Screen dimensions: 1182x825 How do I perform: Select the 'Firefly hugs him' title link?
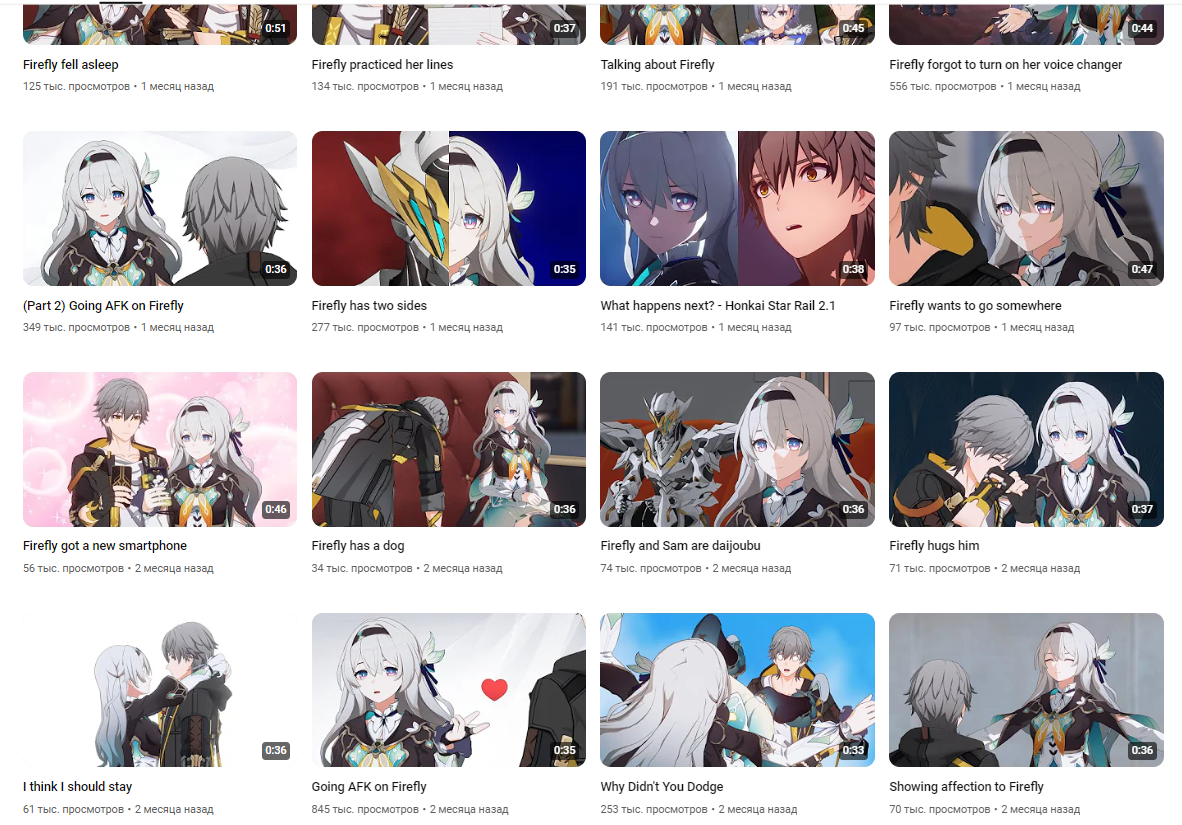934,546
